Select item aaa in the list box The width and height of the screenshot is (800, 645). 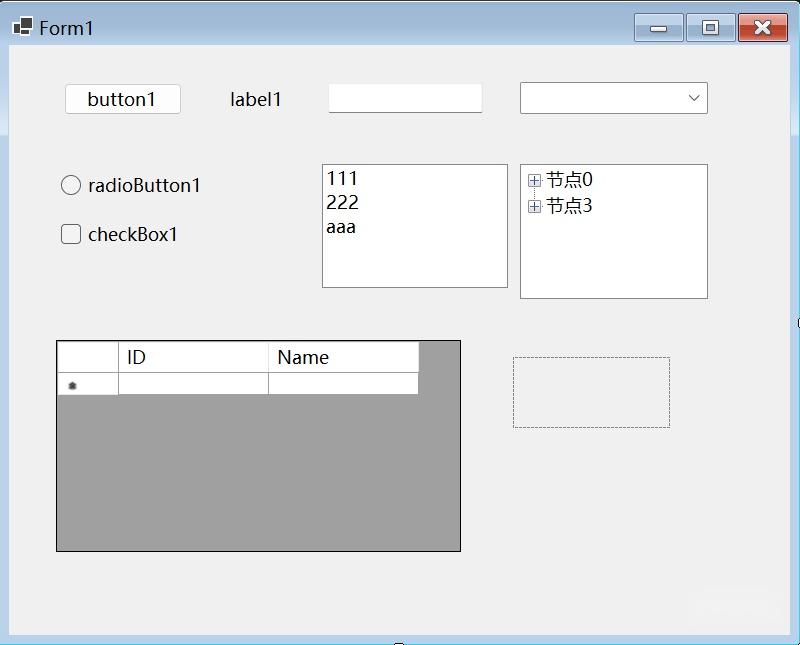coord(341,227)
